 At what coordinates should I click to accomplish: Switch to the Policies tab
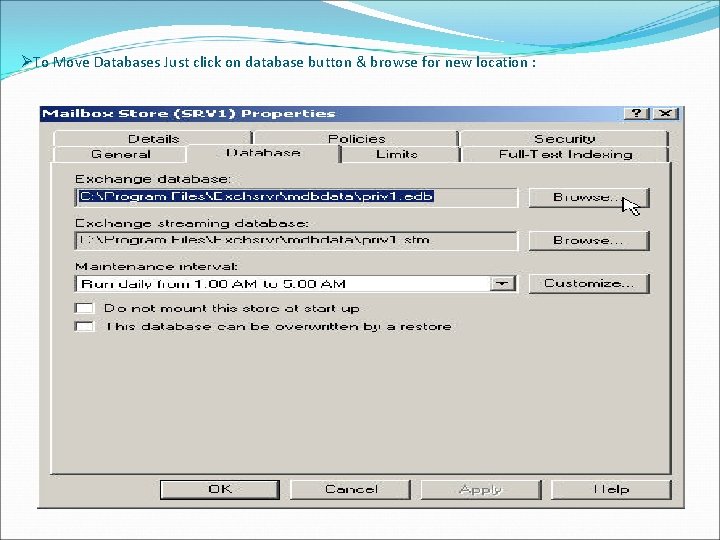[356, 139]
